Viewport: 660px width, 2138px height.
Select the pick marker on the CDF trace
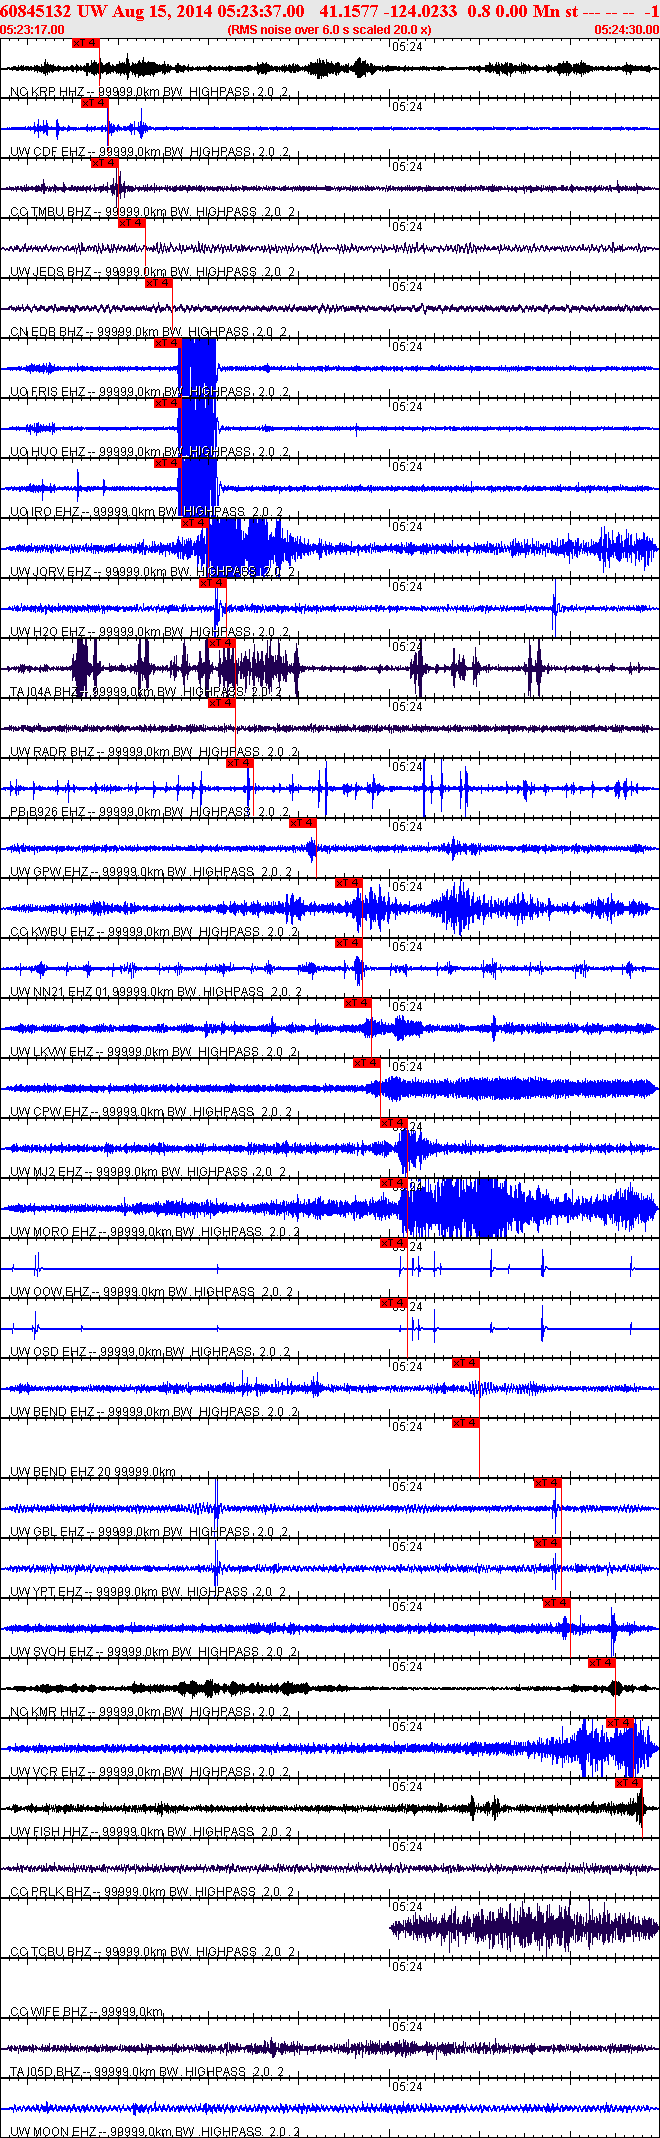[x=95, y=103]
